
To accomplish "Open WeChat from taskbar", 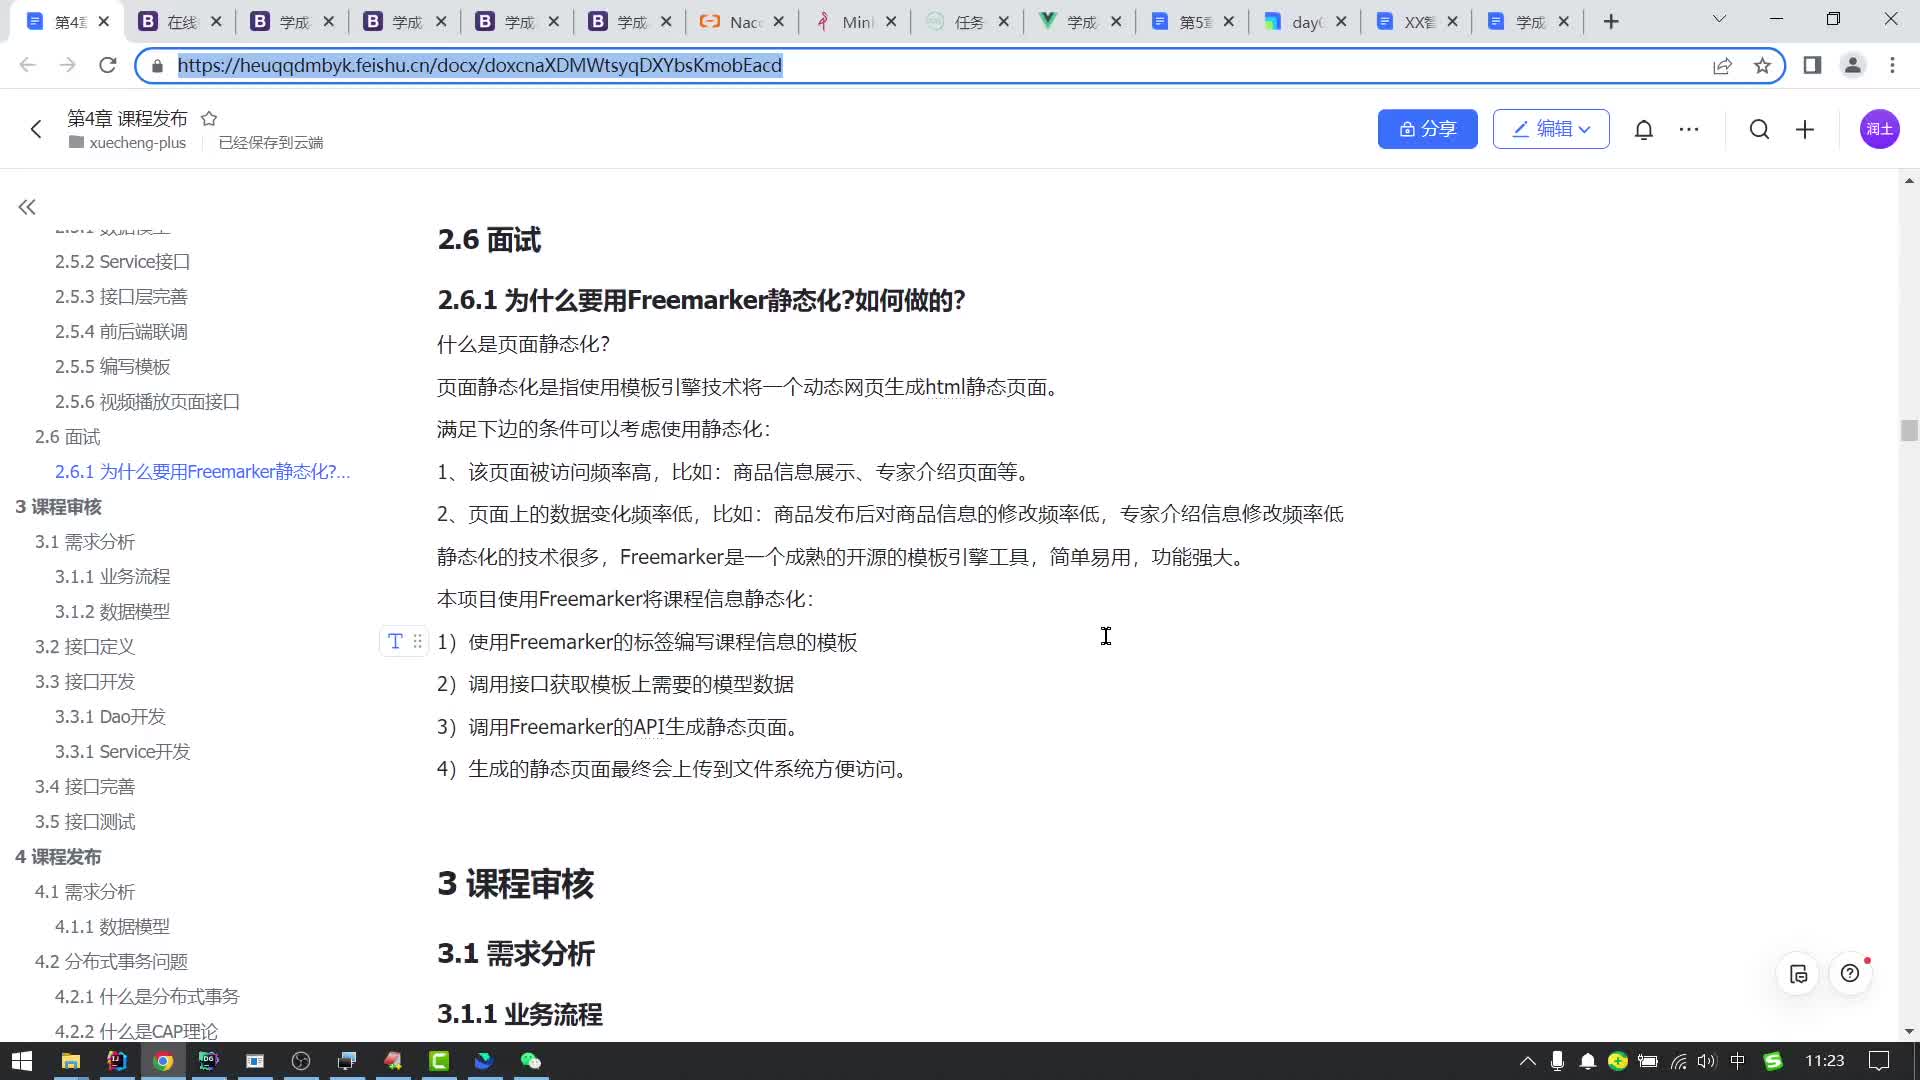I will pyautogui.click(x=531, y=1061).
